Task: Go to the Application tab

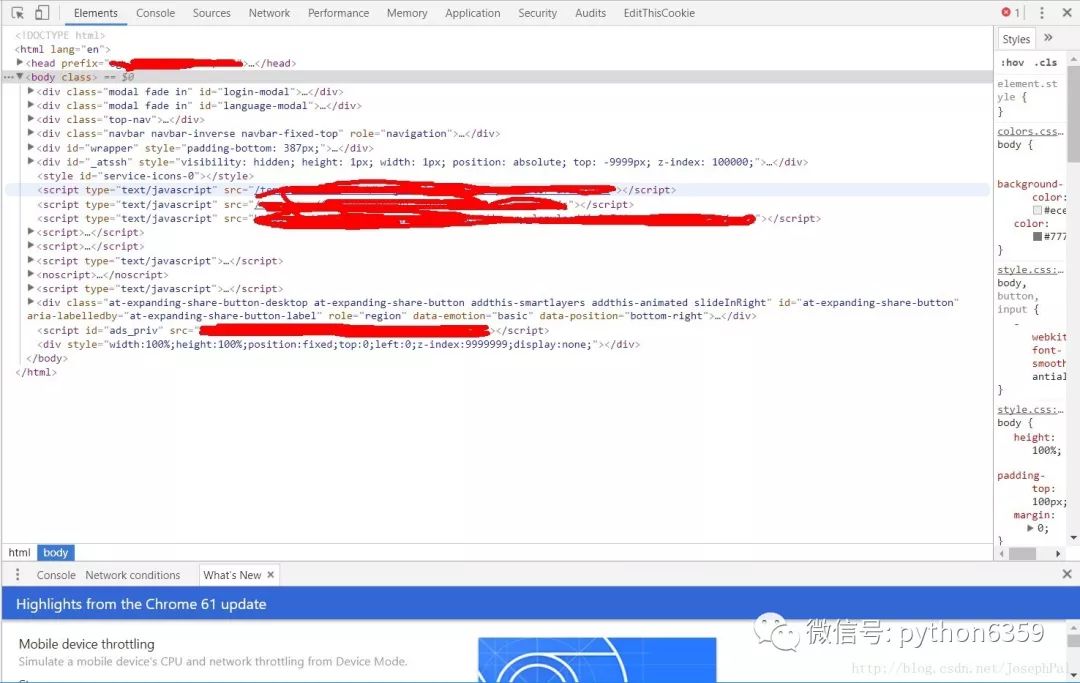Action: click(472, 13)
